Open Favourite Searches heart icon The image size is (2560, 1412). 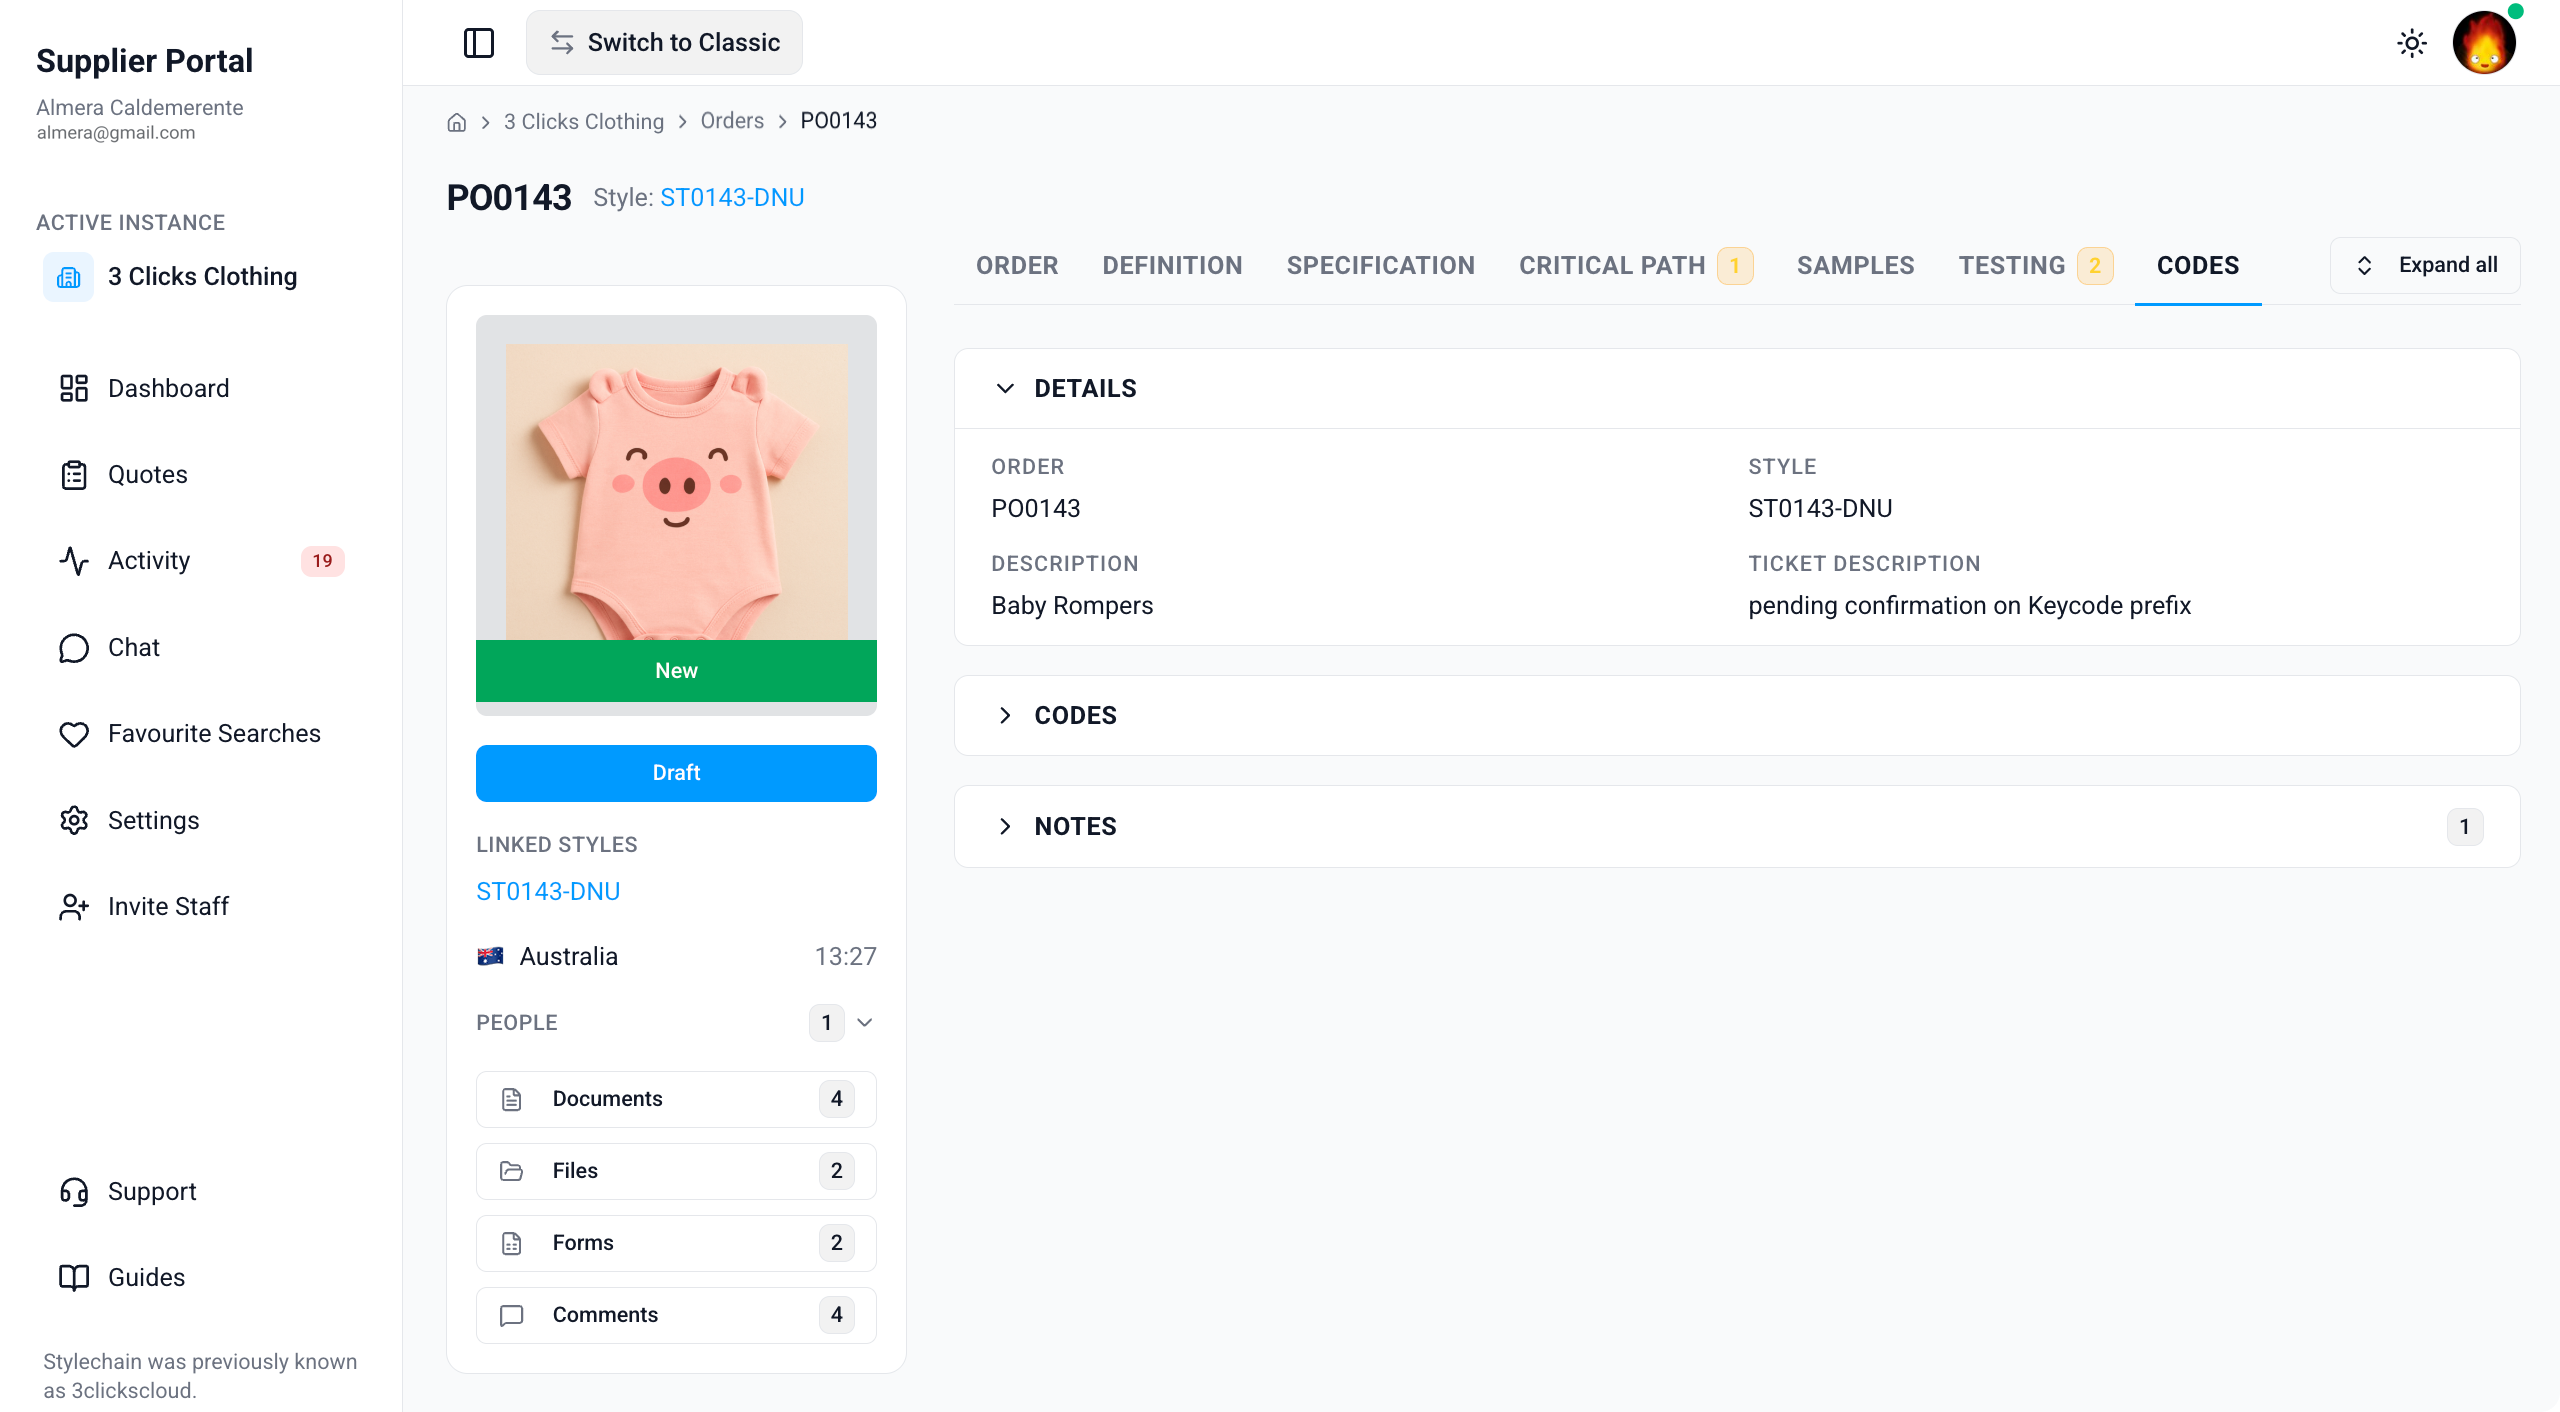tap(74, 734)
